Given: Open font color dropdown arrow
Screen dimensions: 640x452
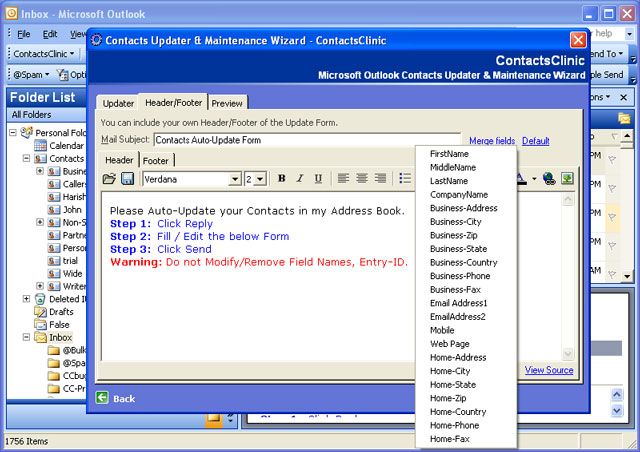Looking at the screenshot, I should coord(534,179).
